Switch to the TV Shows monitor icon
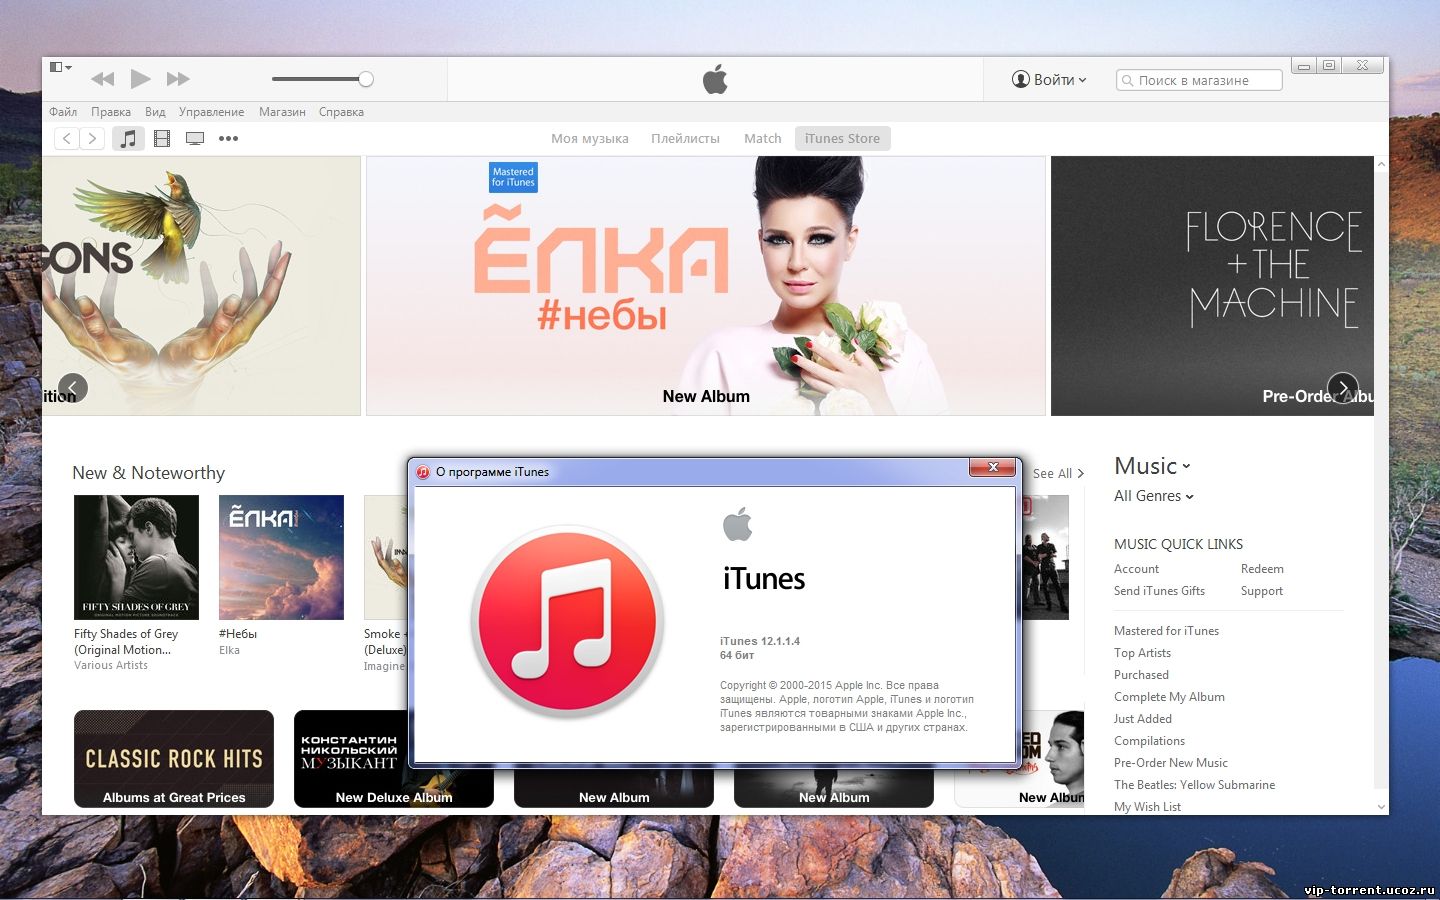Screen dimensions: 1440x900 195,139
